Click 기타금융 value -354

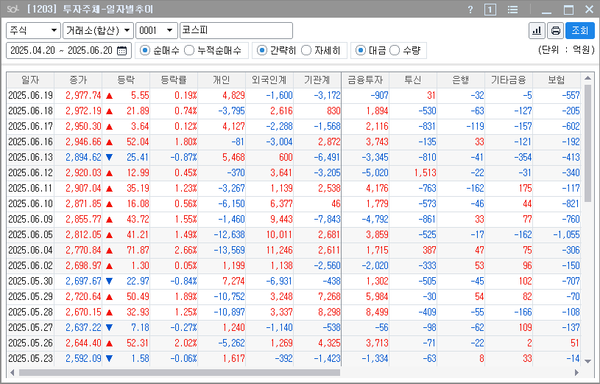523,158
